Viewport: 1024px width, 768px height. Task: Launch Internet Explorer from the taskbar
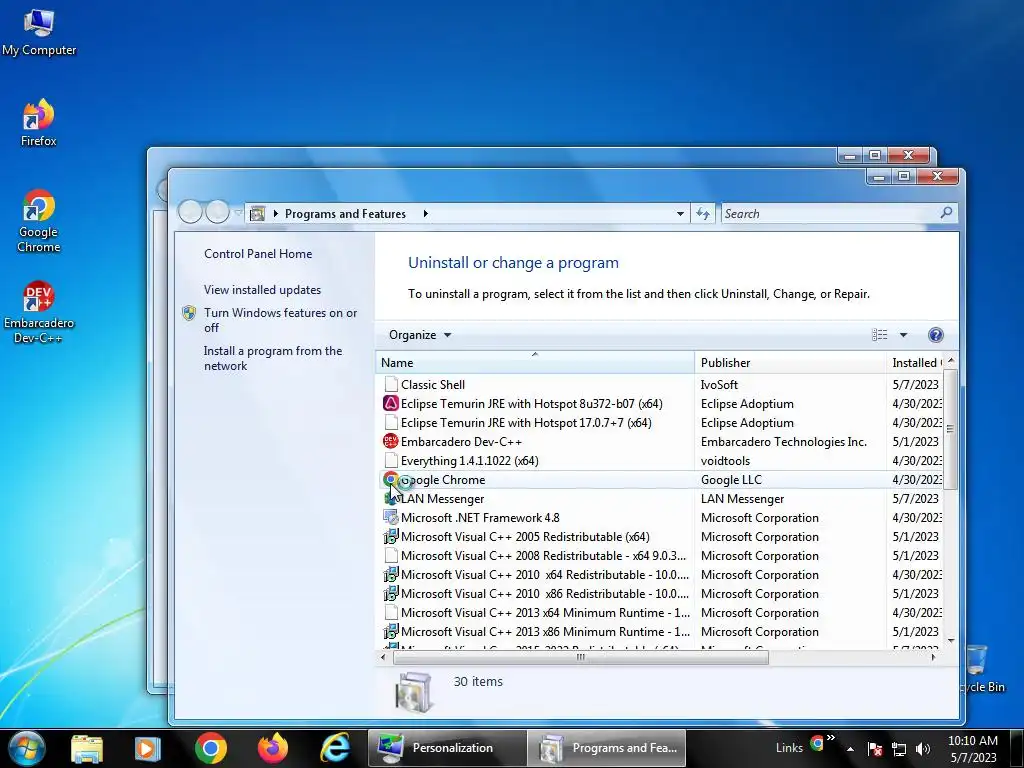(x=335, y=748)
